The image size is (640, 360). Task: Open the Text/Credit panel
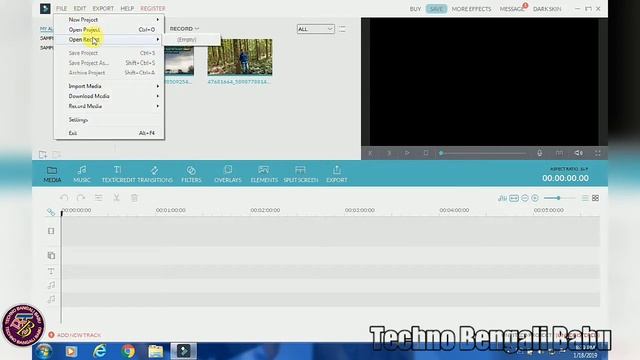[x=118, y=174]
